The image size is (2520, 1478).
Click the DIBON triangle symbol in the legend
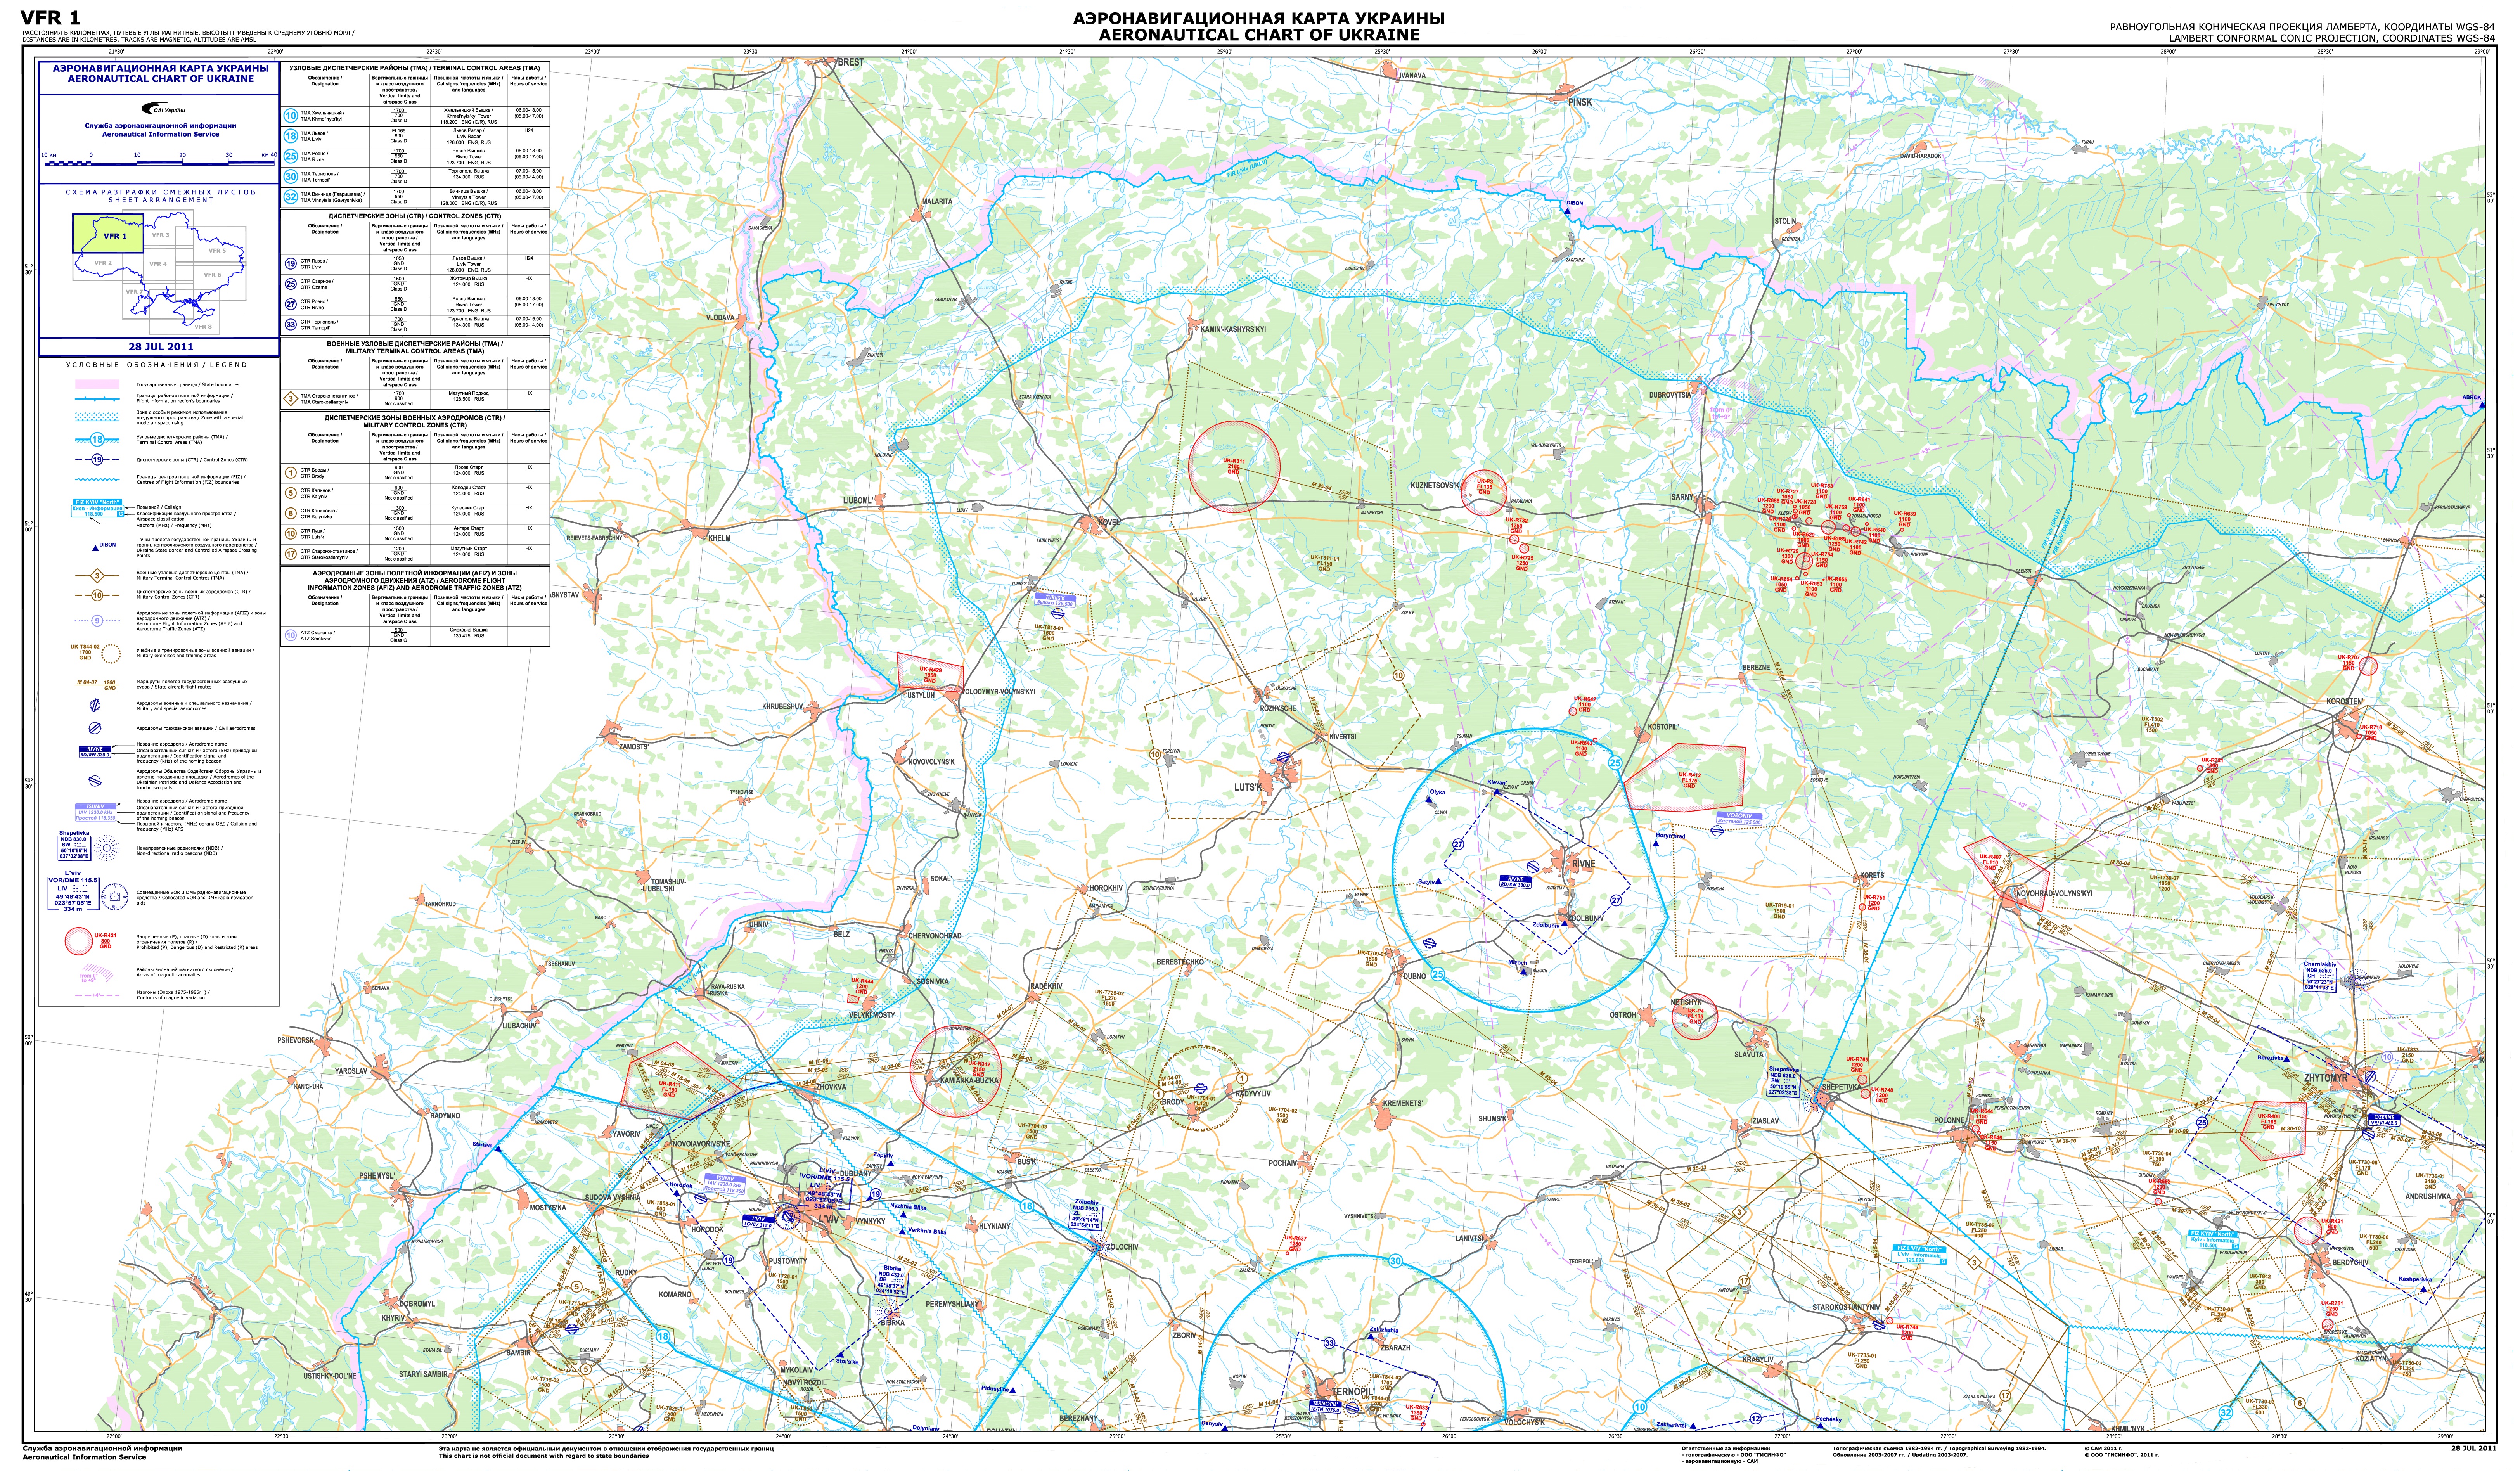pyautogui.click(x=95, y=548)
